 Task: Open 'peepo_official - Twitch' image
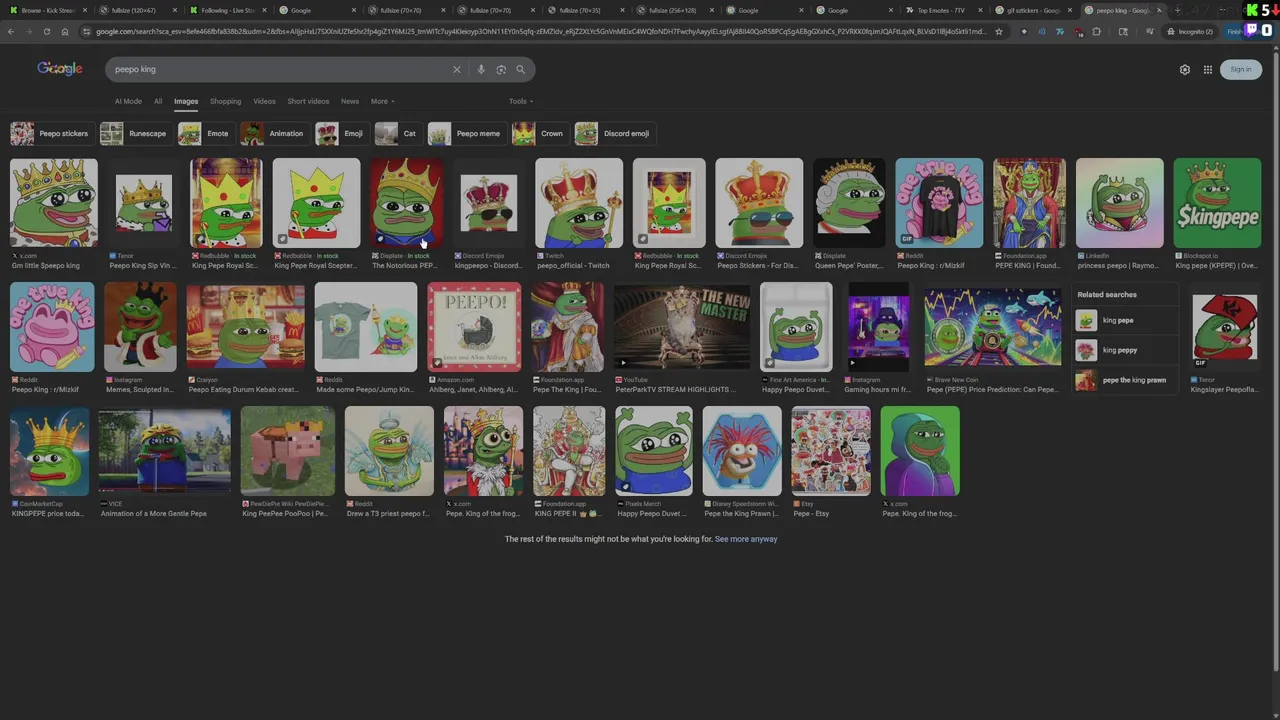[579, 203]
